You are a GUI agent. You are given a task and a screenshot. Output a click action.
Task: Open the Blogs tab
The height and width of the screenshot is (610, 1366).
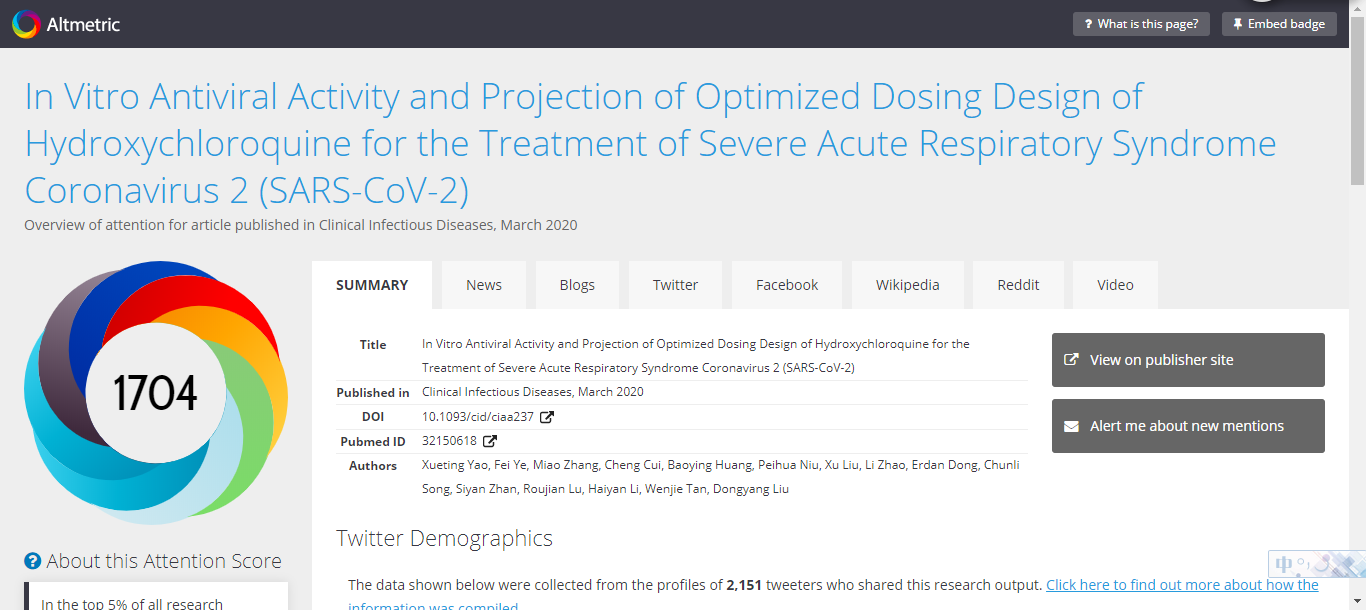pyautogui.click(x=577, y=285)
